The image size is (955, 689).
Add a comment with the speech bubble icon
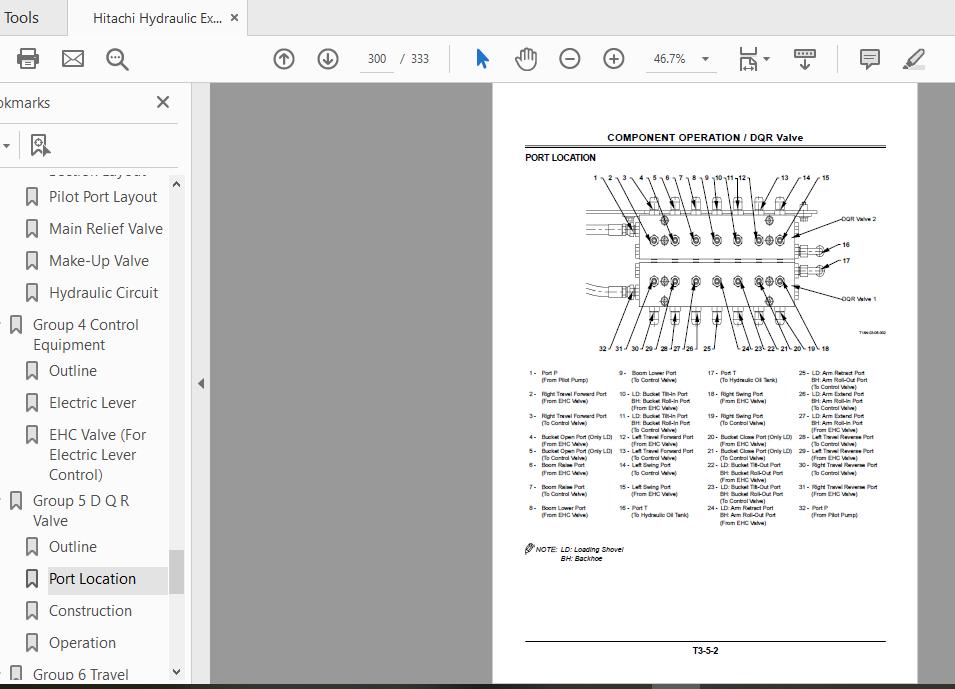869,59
